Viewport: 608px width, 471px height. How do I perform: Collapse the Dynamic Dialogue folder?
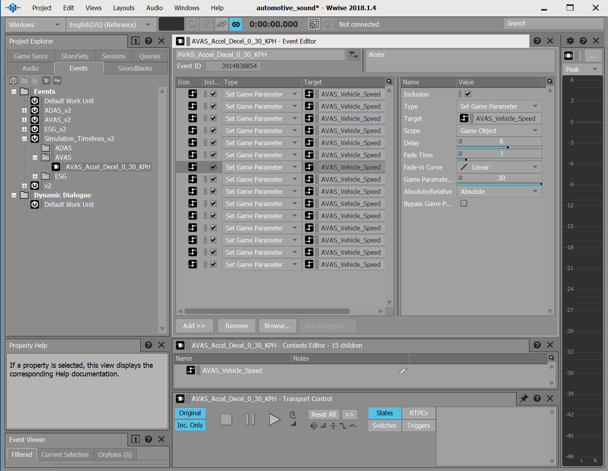(14, 195)
